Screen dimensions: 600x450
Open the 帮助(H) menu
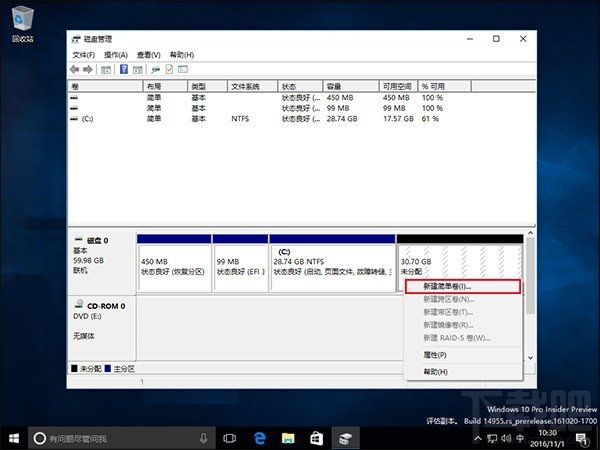[x=182, y=55]
